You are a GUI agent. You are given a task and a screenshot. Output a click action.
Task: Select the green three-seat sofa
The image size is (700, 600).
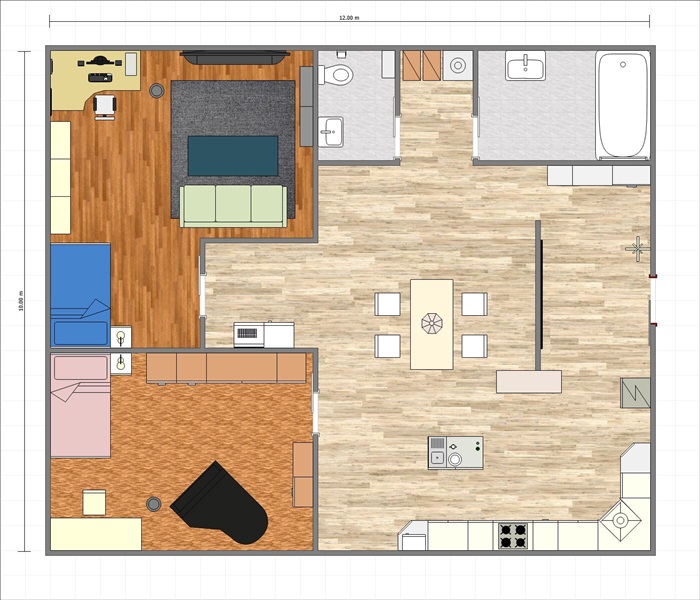233,203
